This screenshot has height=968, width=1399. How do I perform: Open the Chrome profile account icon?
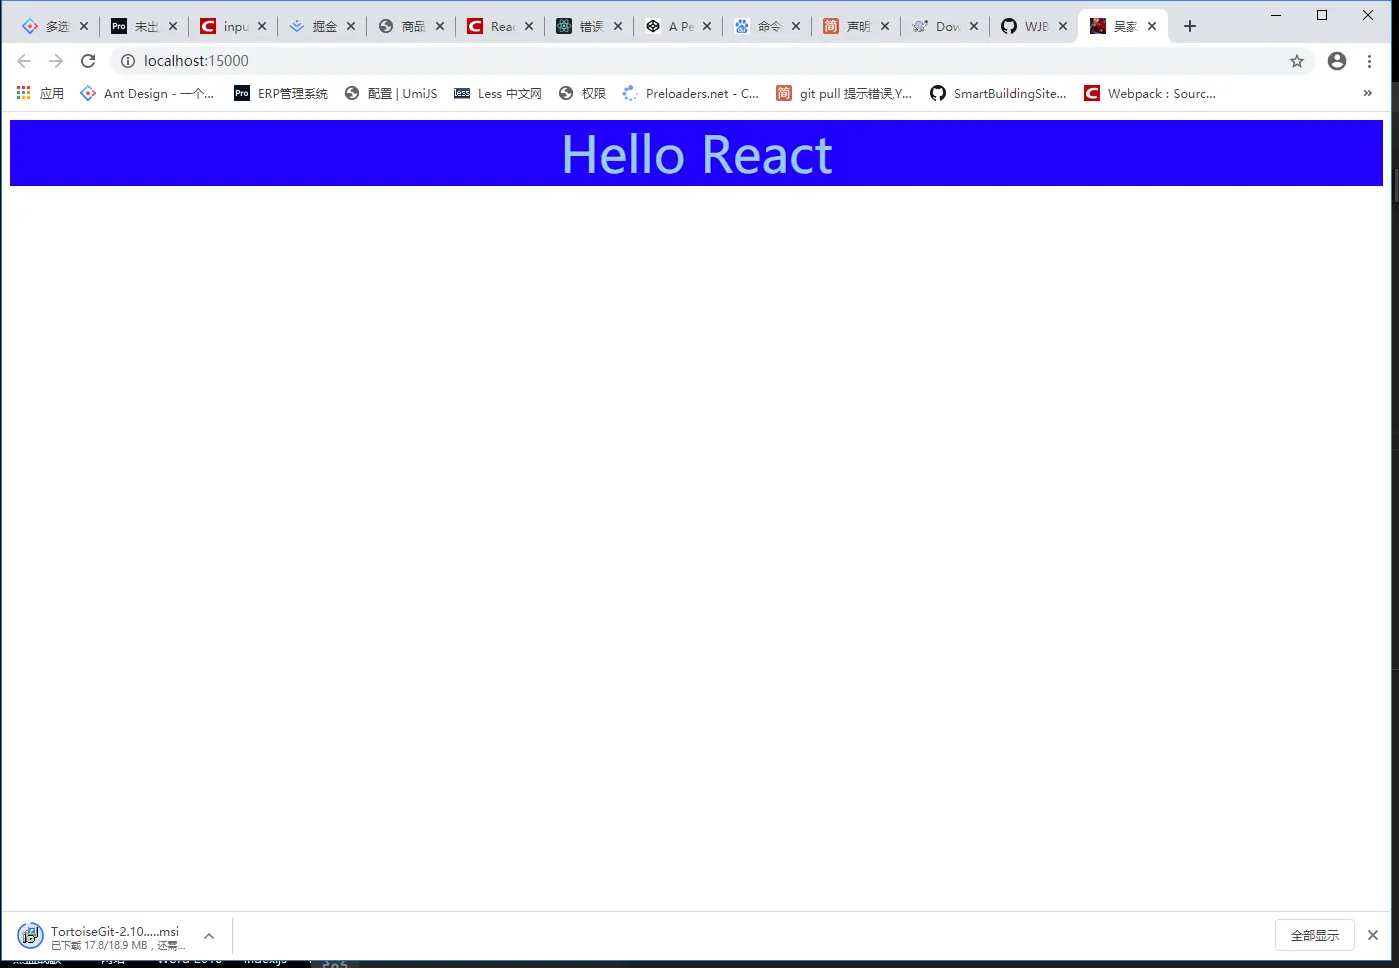pos(1337,61)
